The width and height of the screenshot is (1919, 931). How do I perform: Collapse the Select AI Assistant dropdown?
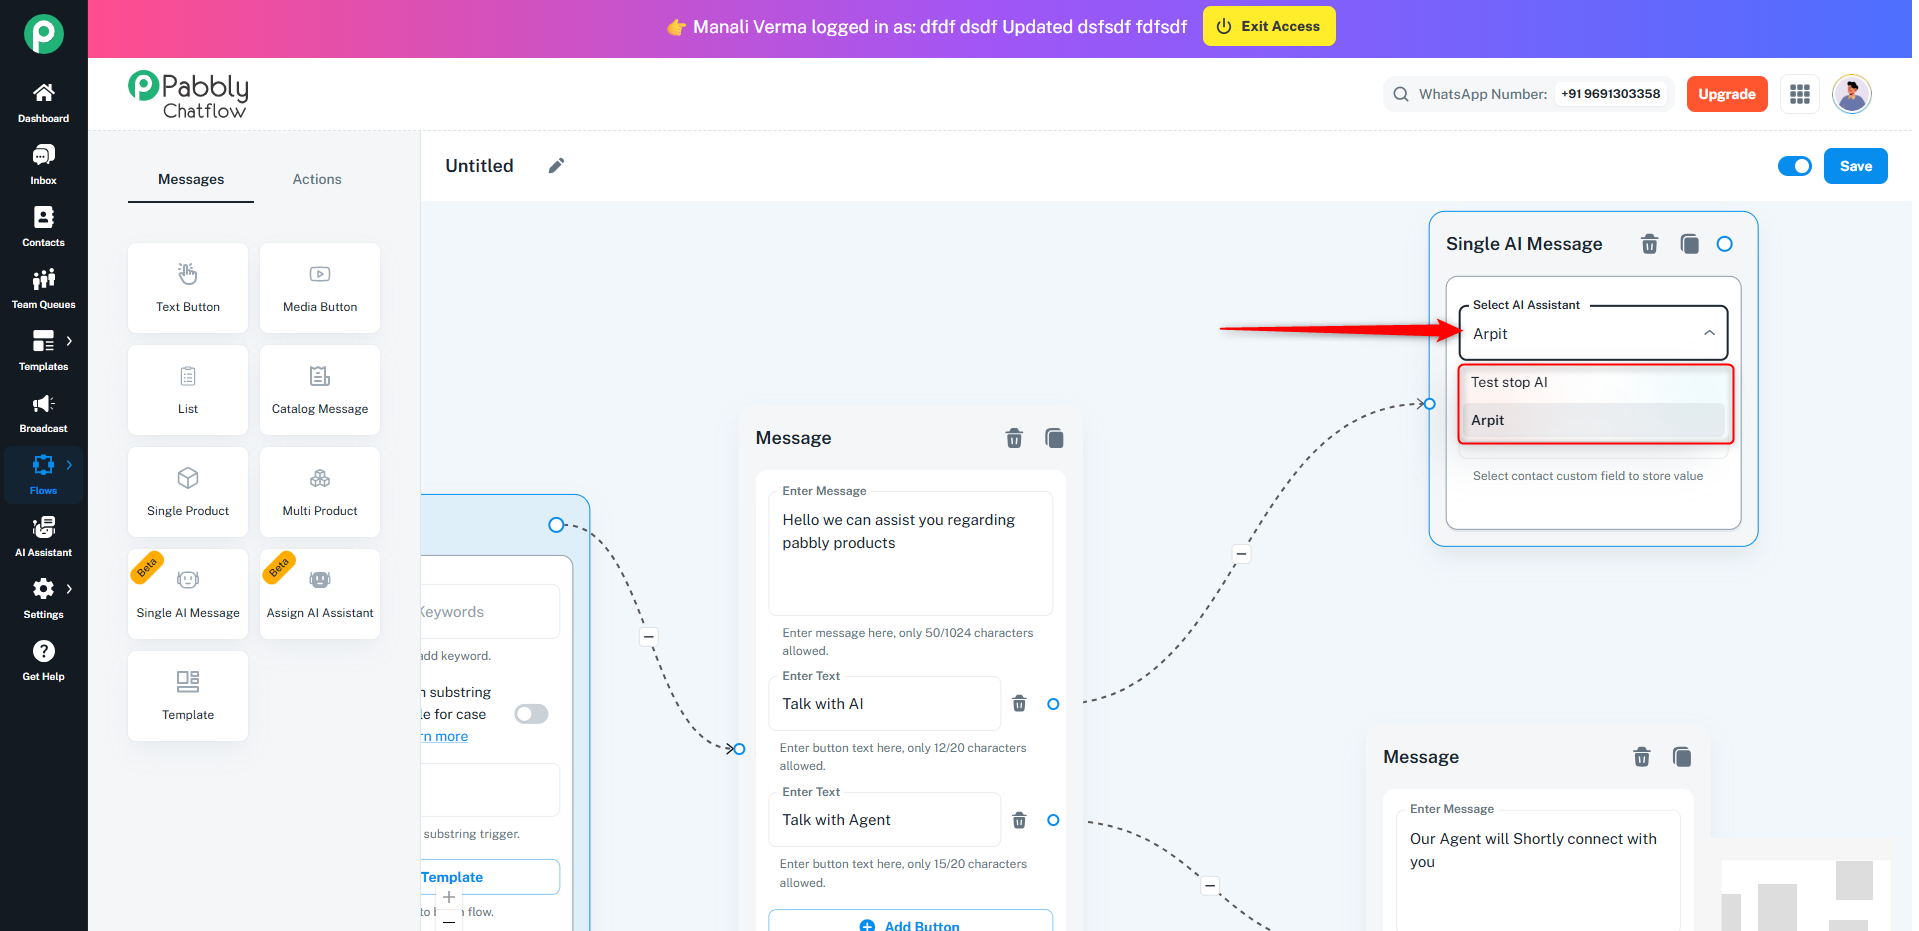tap(1709, 334)
